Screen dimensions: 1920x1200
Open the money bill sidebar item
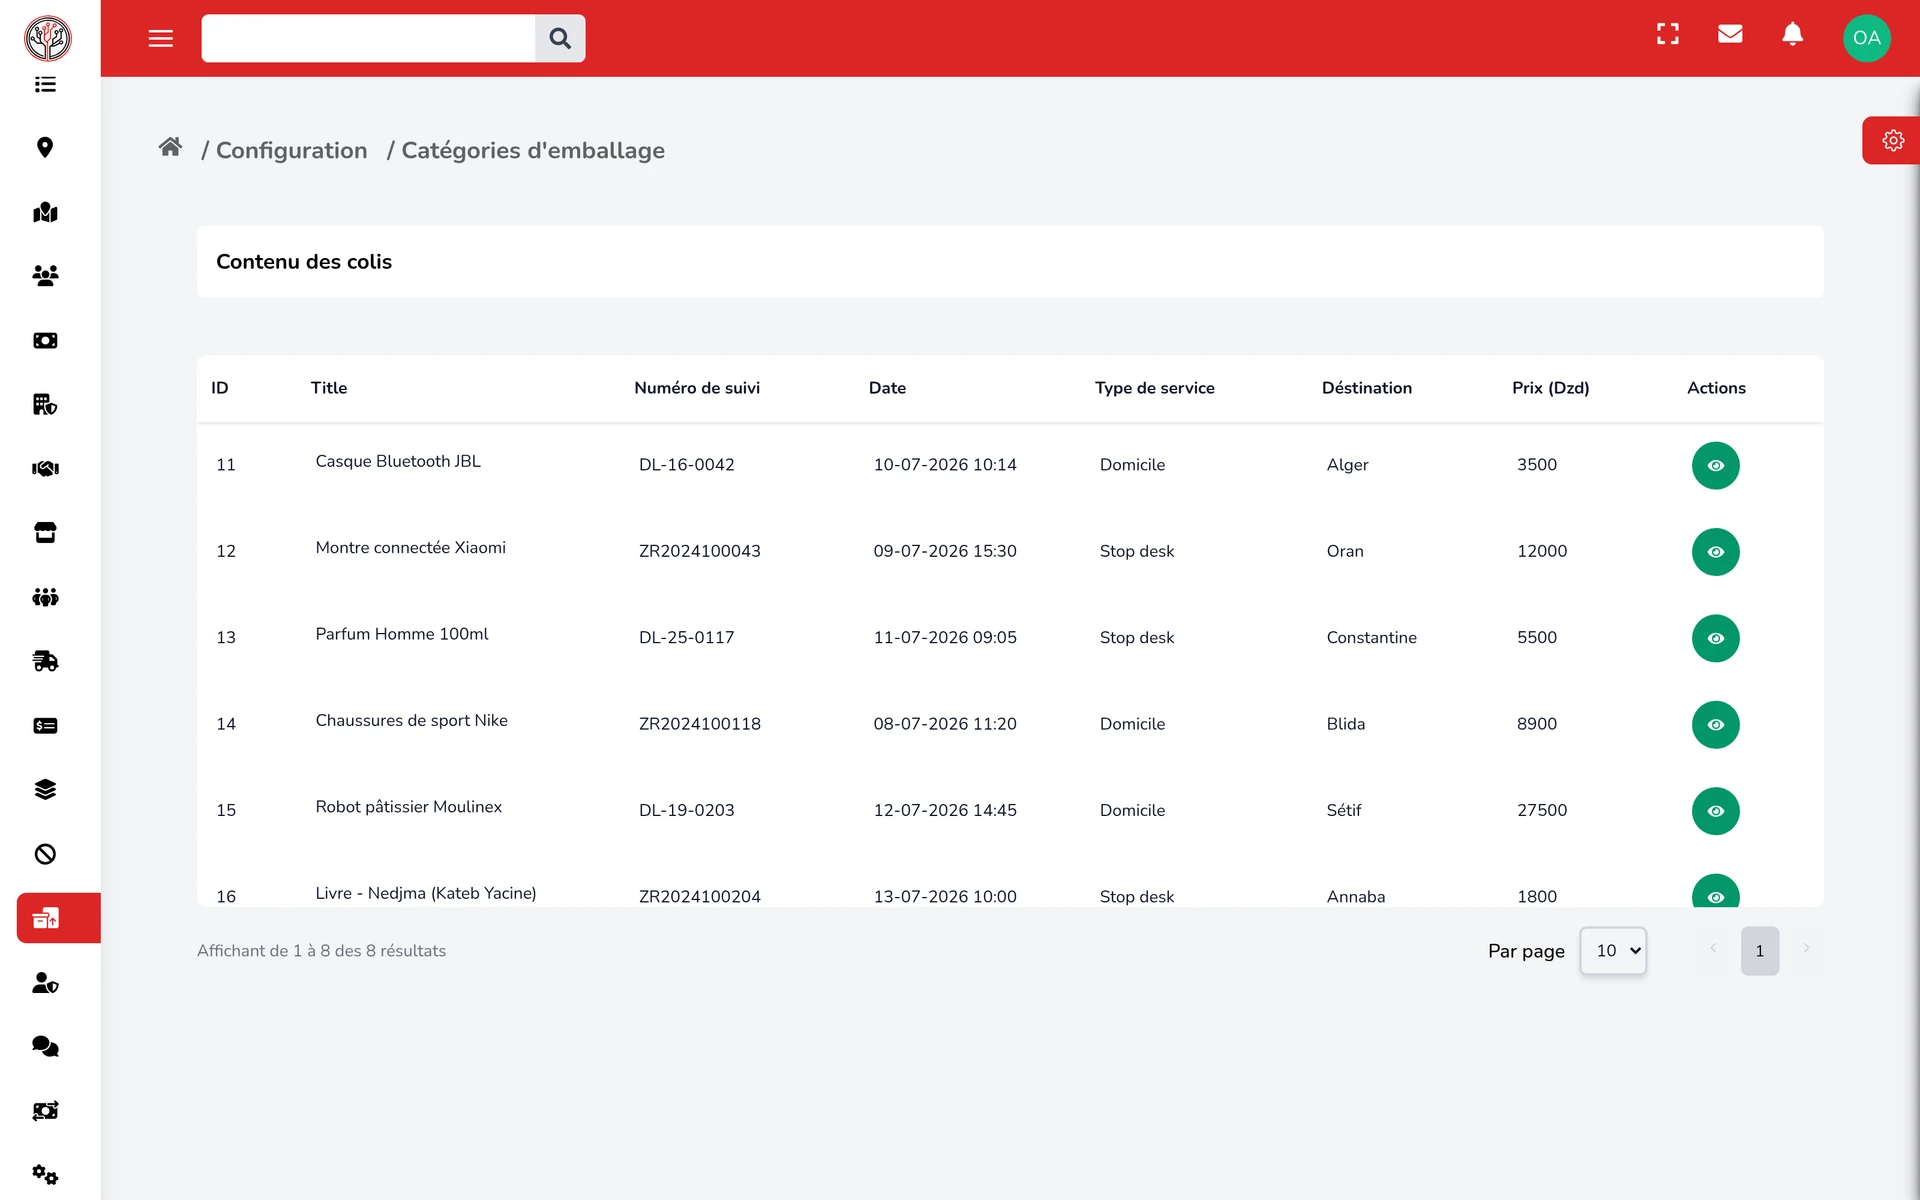[x=45, y=340]
